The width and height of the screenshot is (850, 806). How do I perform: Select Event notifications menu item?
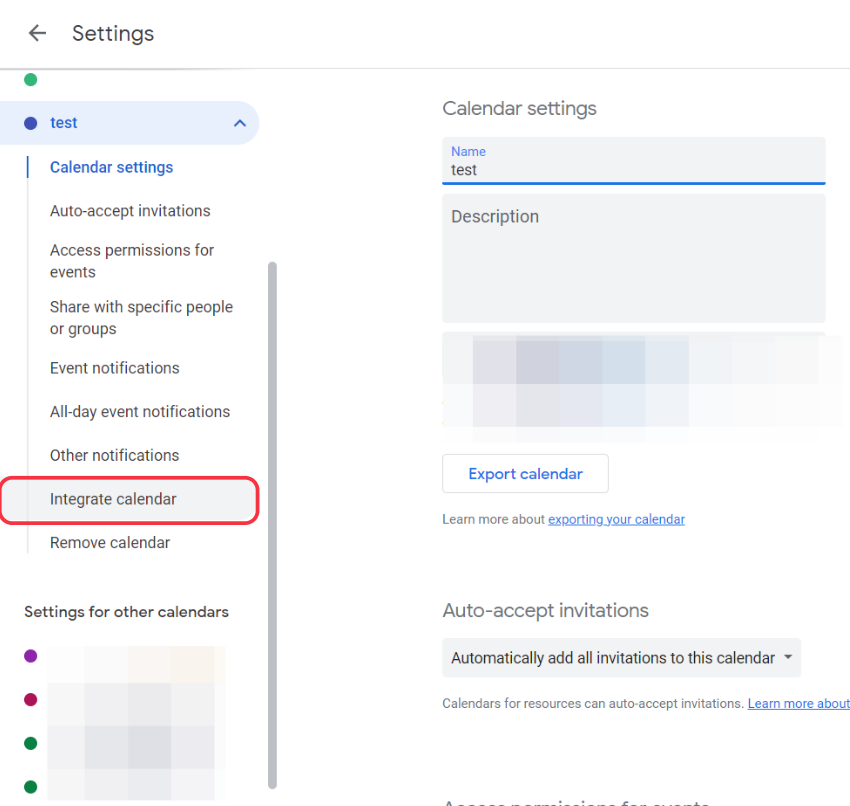(115, 368)
